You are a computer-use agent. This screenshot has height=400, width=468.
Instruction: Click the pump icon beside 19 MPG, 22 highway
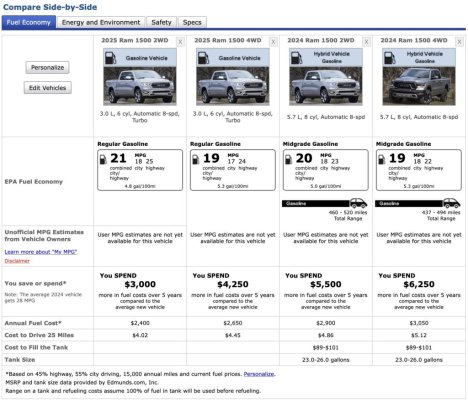click(382, 159)
